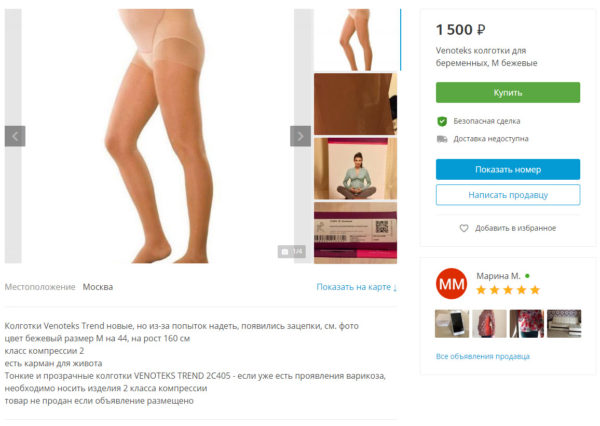Open seller name Марина М.
Viewport: 600px width, 426px height.
point(498,276)
